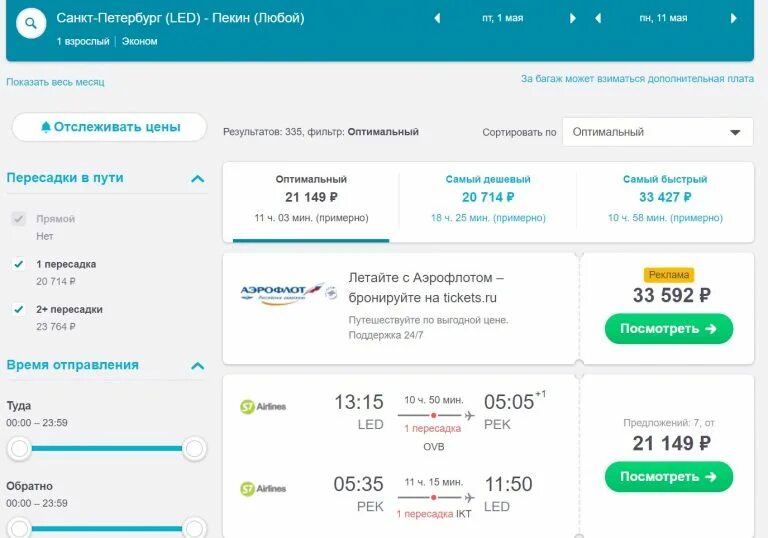This screenshot has height=538, width=768.
Task: Uncheck the 2+ пересадки checkbox
Action: coord(18,310)
